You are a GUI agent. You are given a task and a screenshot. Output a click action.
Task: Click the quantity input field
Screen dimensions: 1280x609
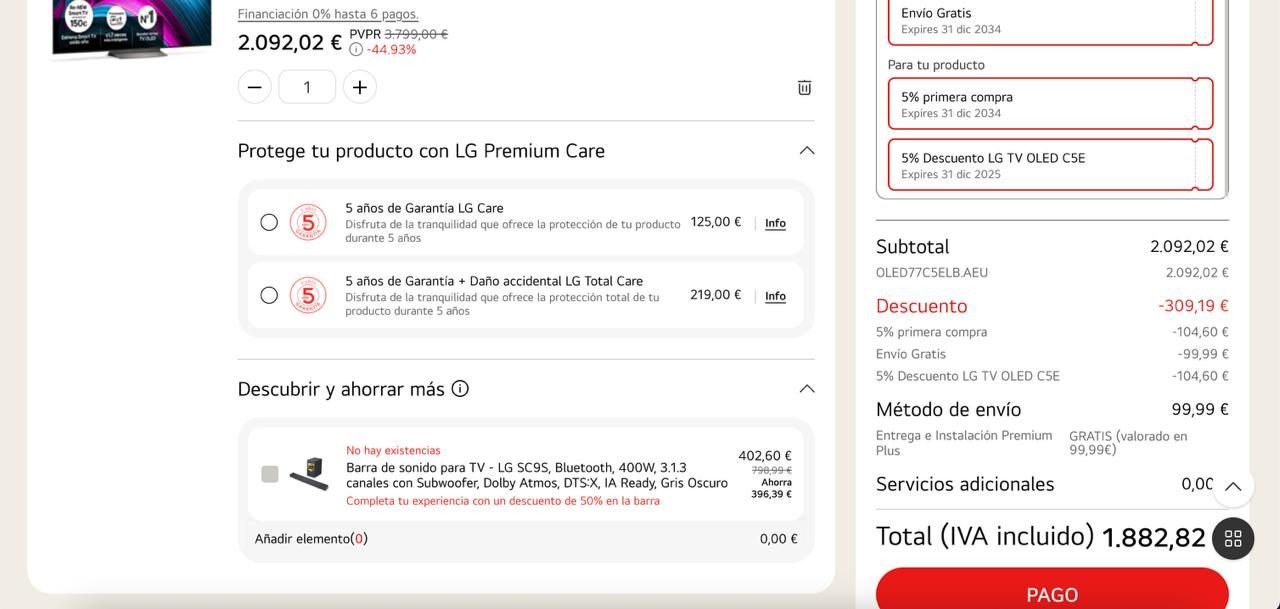[307, 87]
